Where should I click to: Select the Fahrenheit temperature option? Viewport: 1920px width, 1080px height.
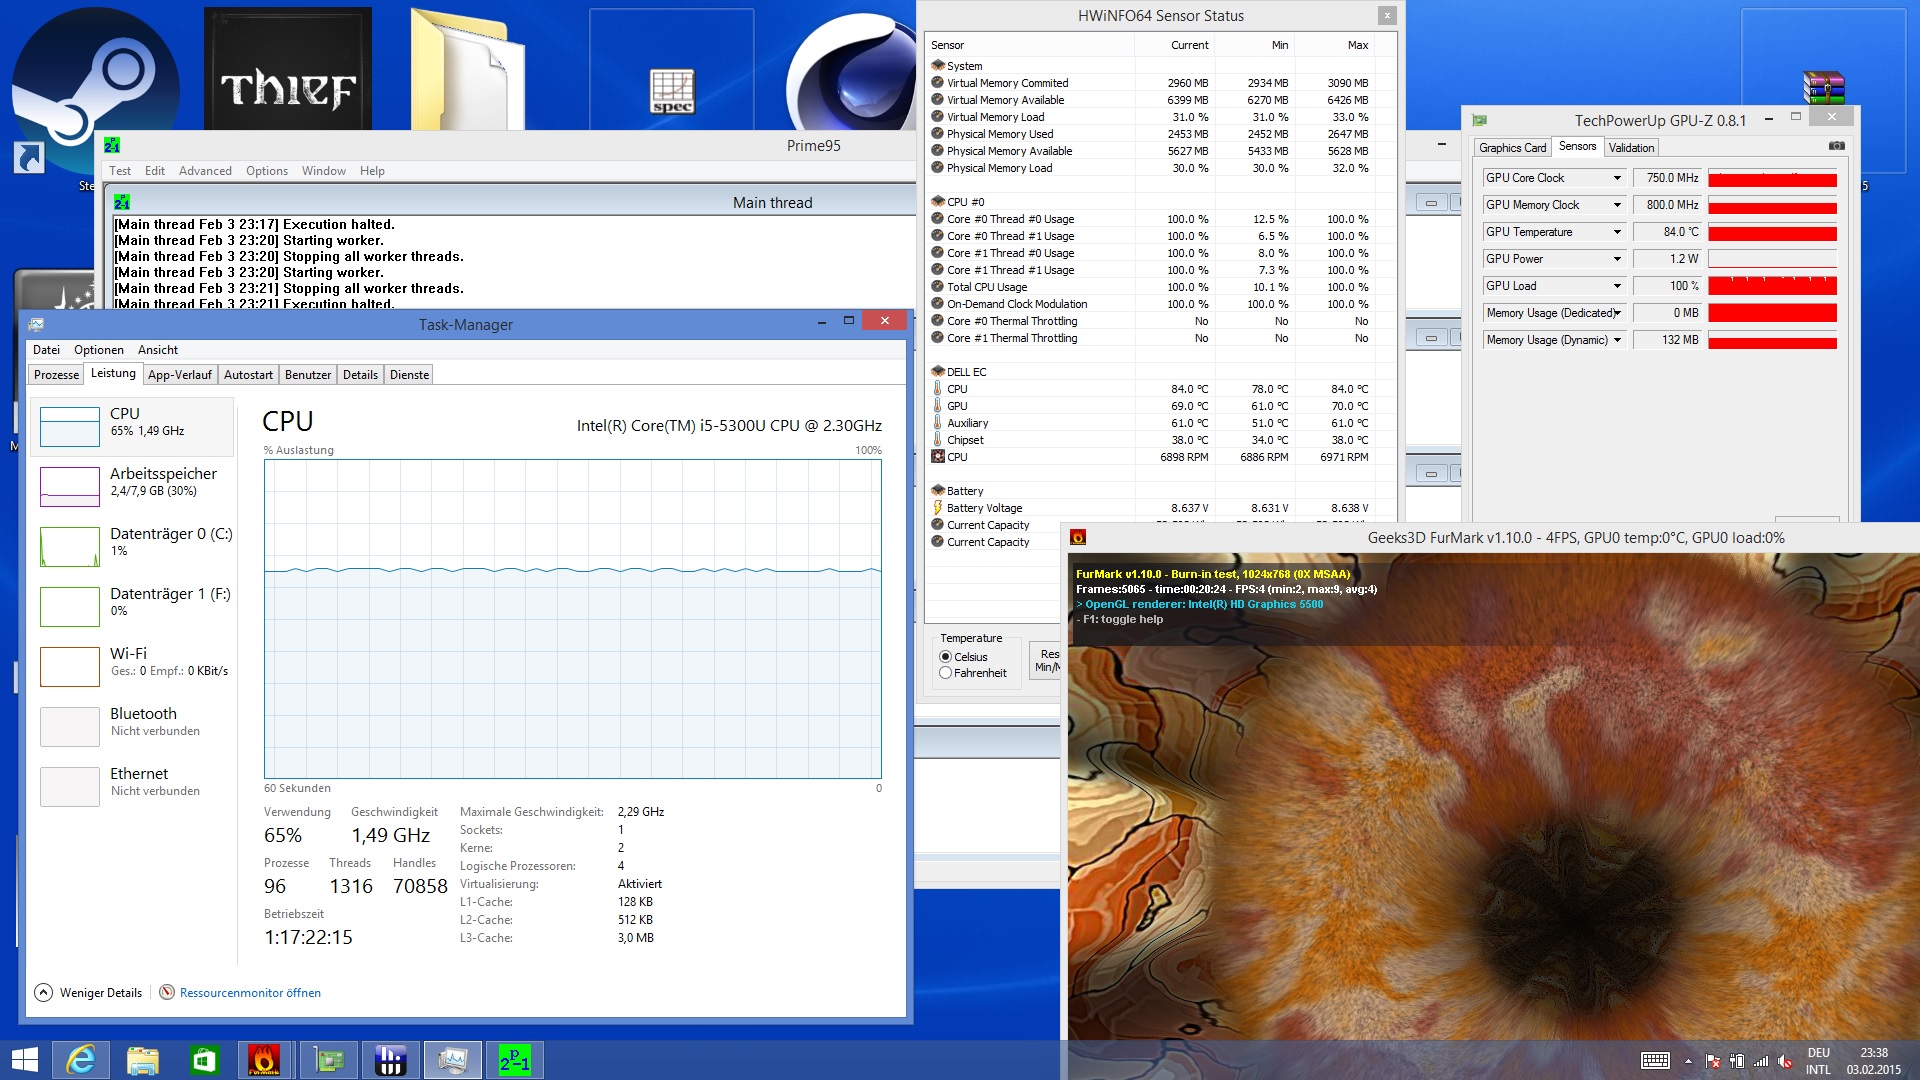[945, 673]
